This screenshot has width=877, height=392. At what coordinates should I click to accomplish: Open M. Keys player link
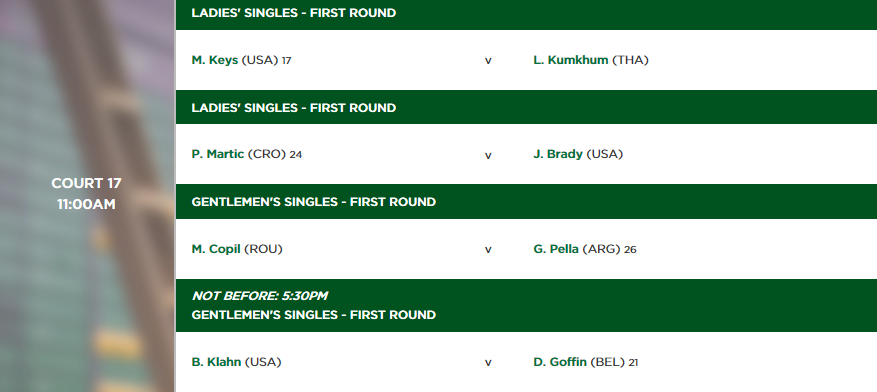tap(215, 60)
